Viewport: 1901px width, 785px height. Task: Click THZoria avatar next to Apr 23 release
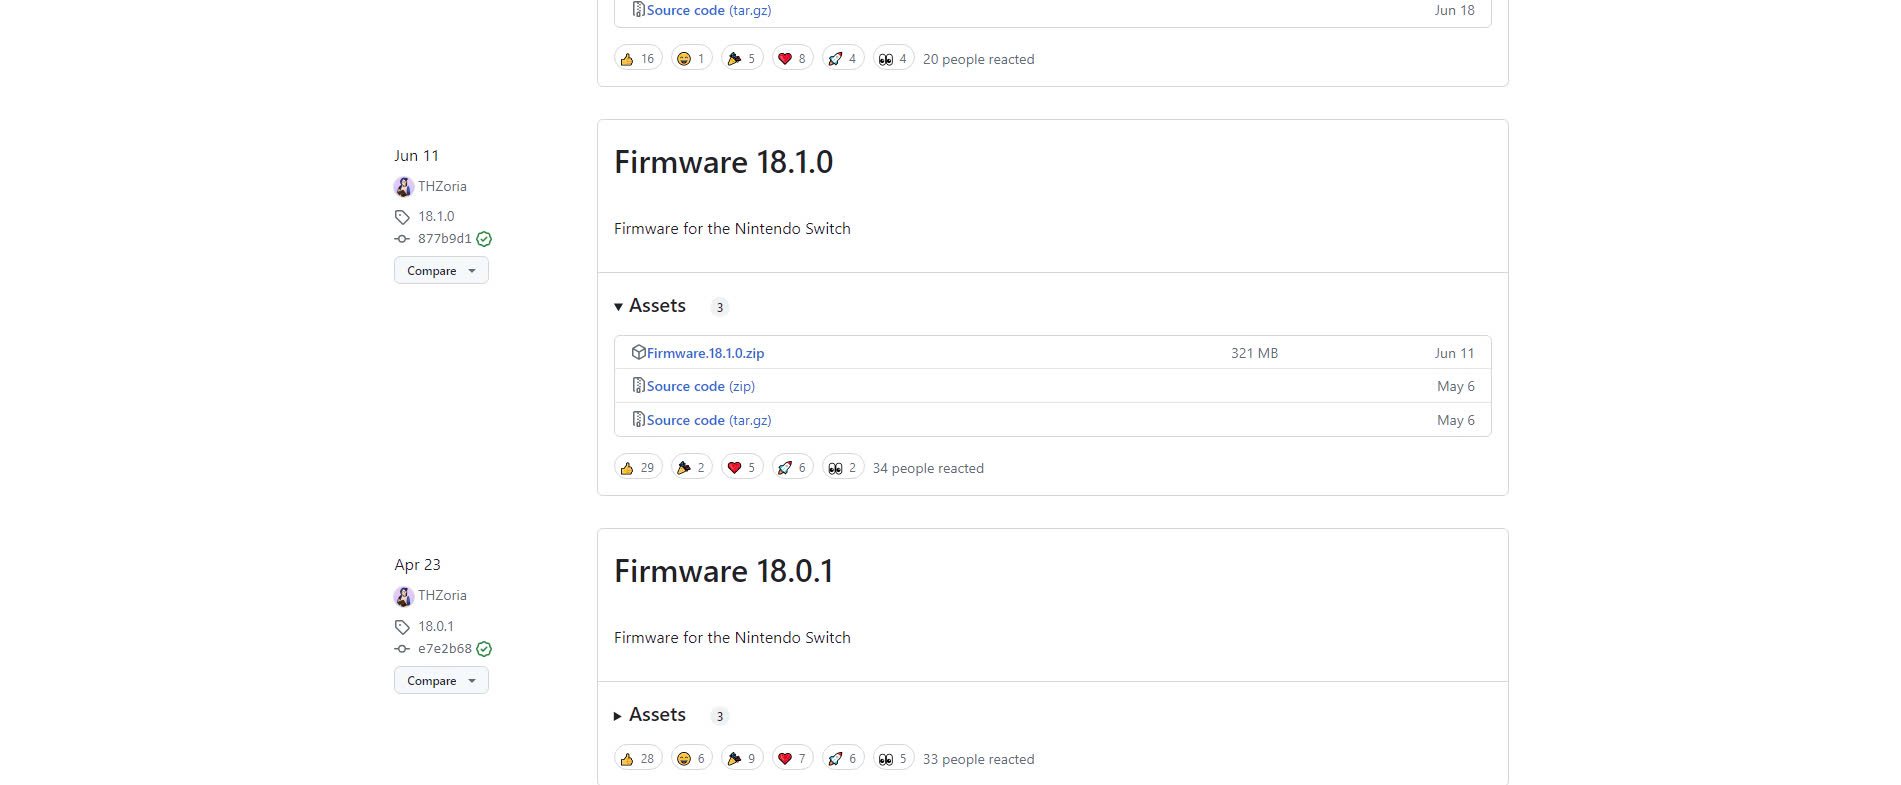pyautogui.click(x=404, y=596)
